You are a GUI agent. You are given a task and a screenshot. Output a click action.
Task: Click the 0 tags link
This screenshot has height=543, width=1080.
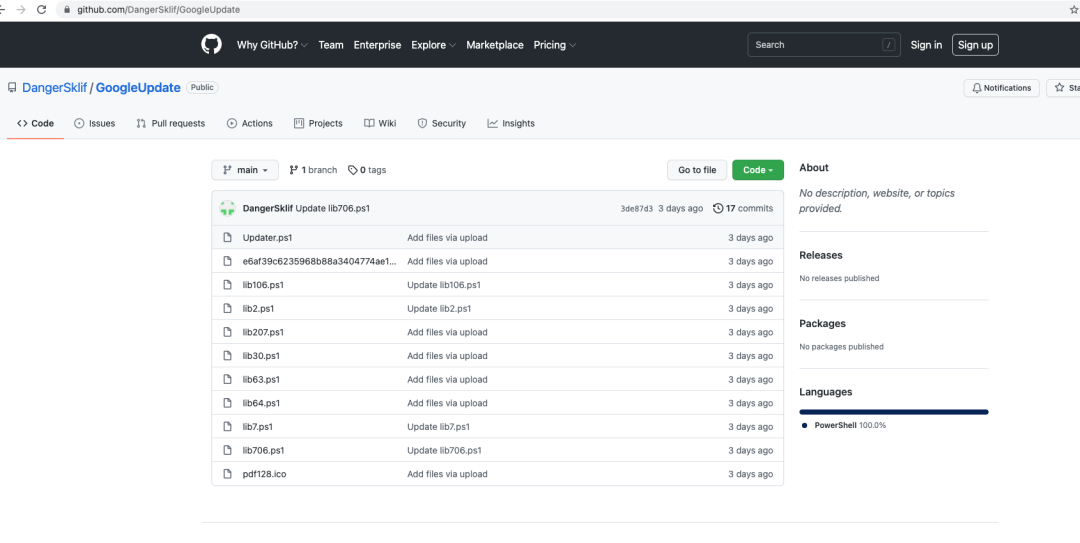pos(367,170)
